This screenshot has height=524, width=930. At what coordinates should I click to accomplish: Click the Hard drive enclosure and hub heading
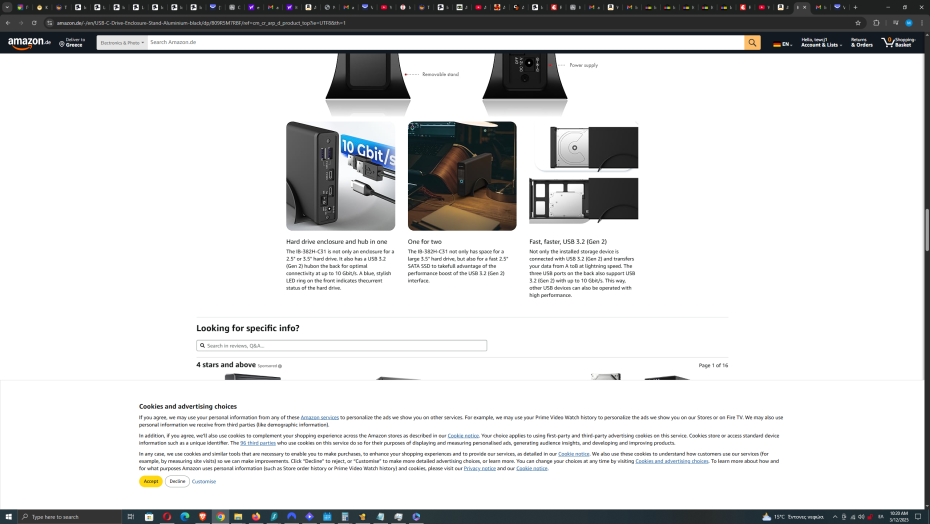(x=336, y=242)
